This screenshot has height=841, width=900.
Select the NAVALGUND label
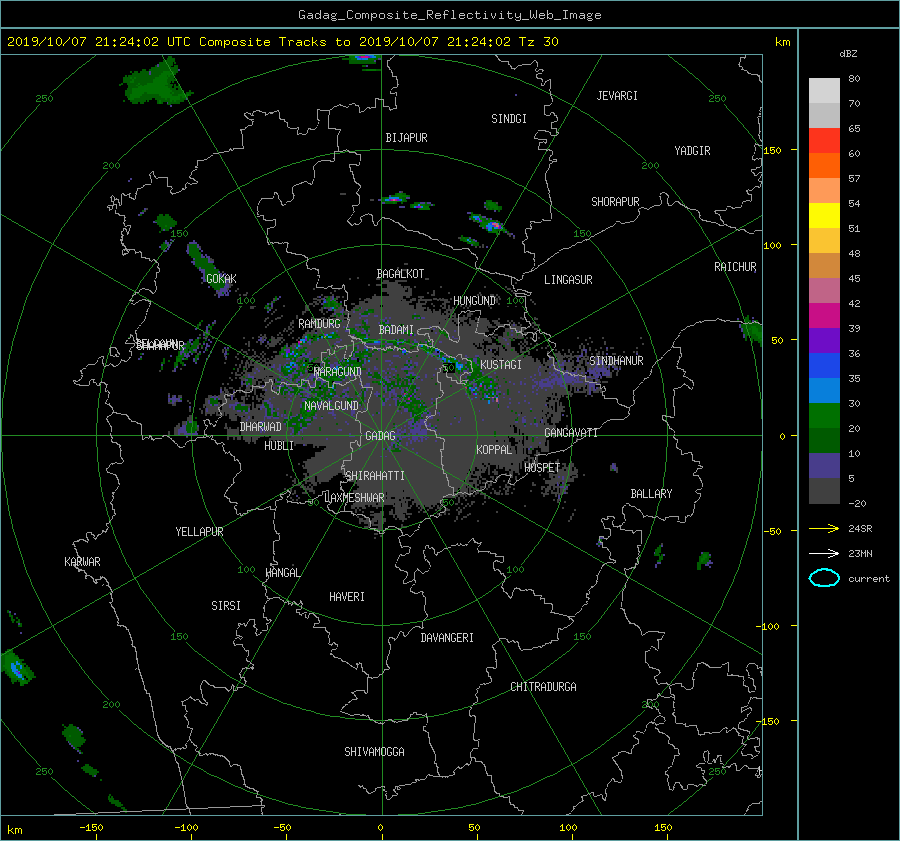click(x=331, y=406)
